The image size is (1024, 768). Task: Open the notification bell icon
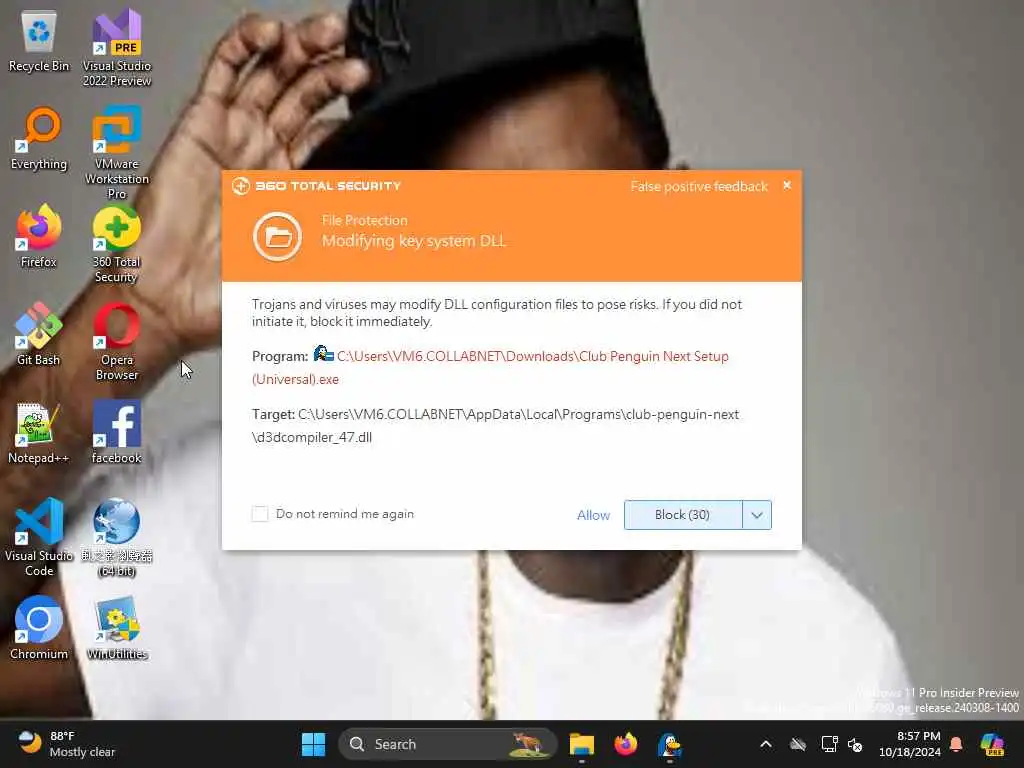[x=956, y=744]
